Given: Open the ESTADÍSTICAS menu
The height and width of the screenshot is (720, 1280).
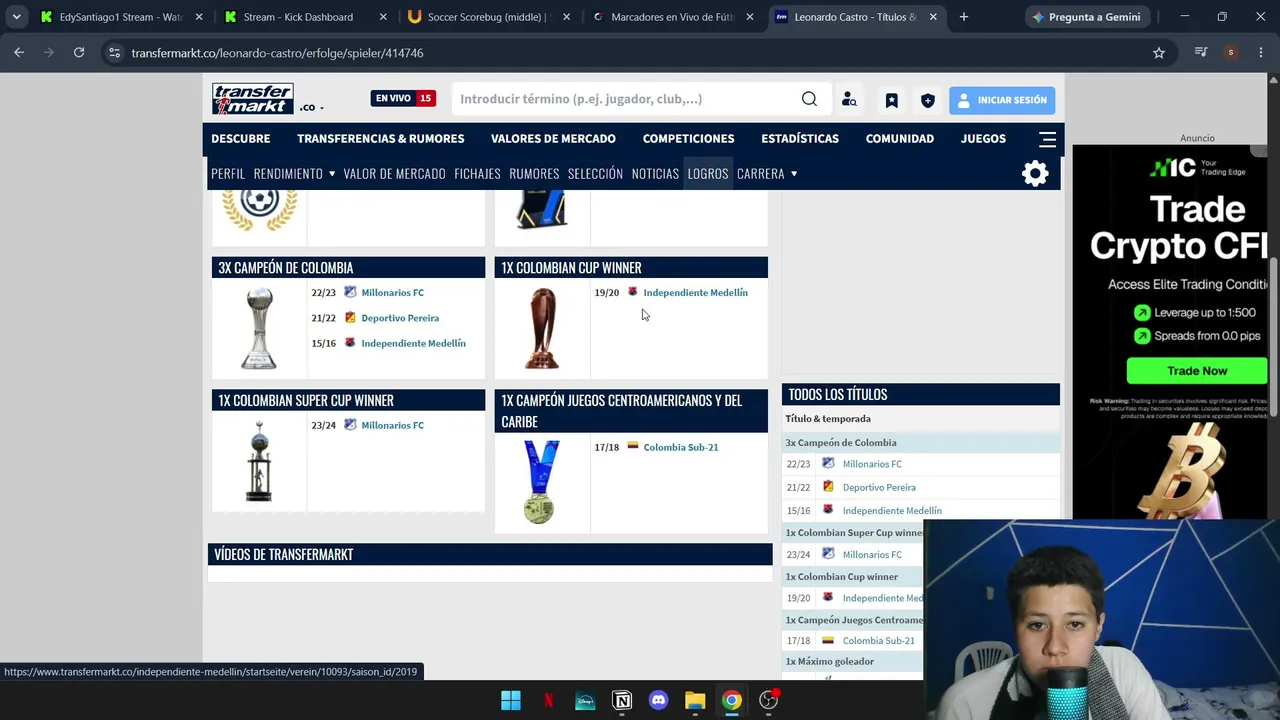Looking at the screenshot, I should point(800,139).
